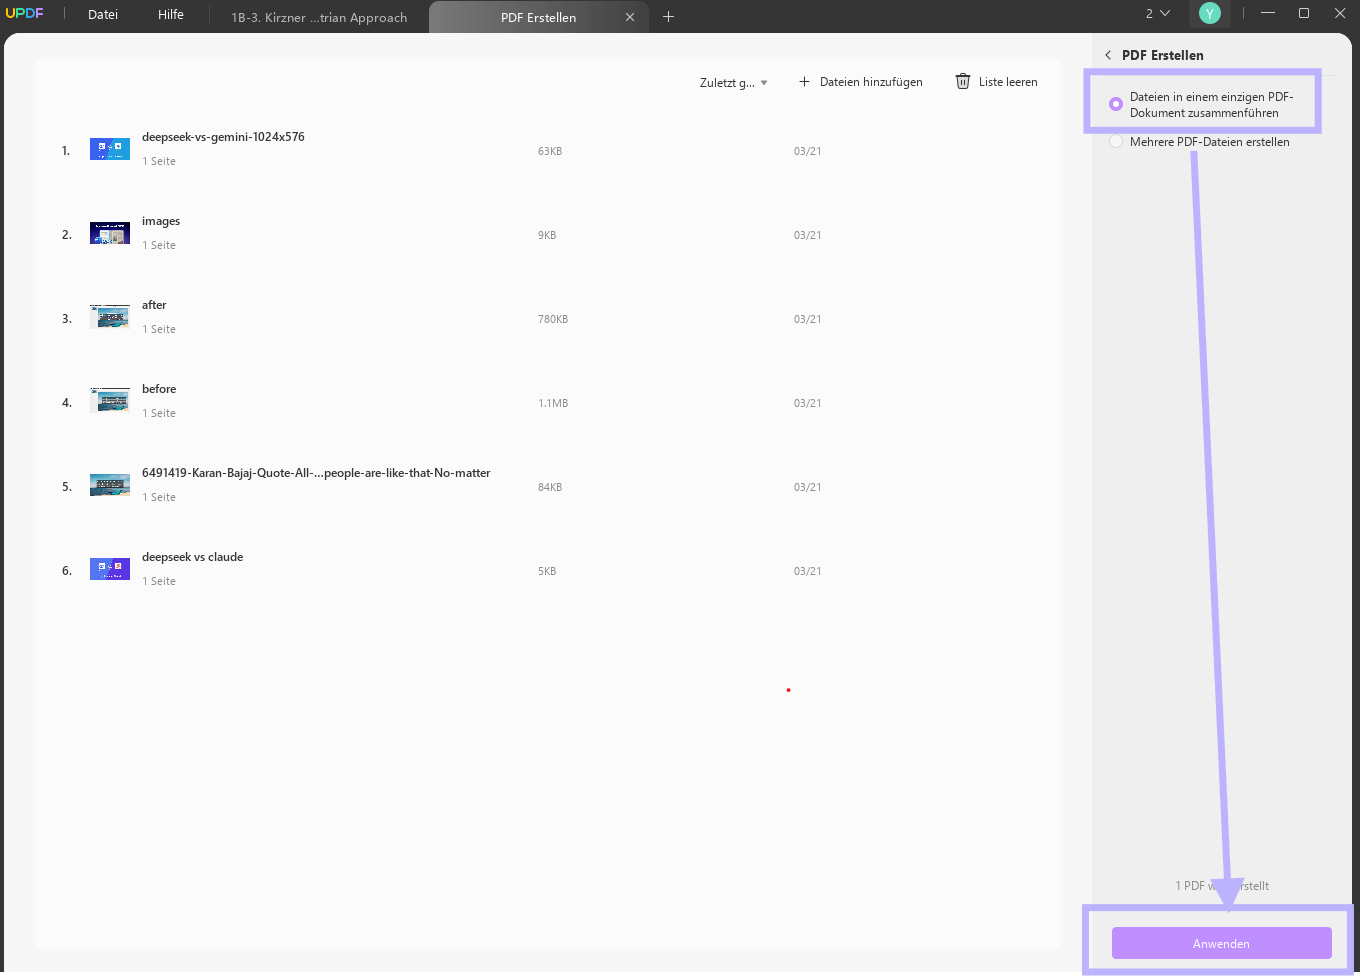Viewport: 1360px width, 976px height.
Task: Click the 780KB file size
Action: [553, 320]
